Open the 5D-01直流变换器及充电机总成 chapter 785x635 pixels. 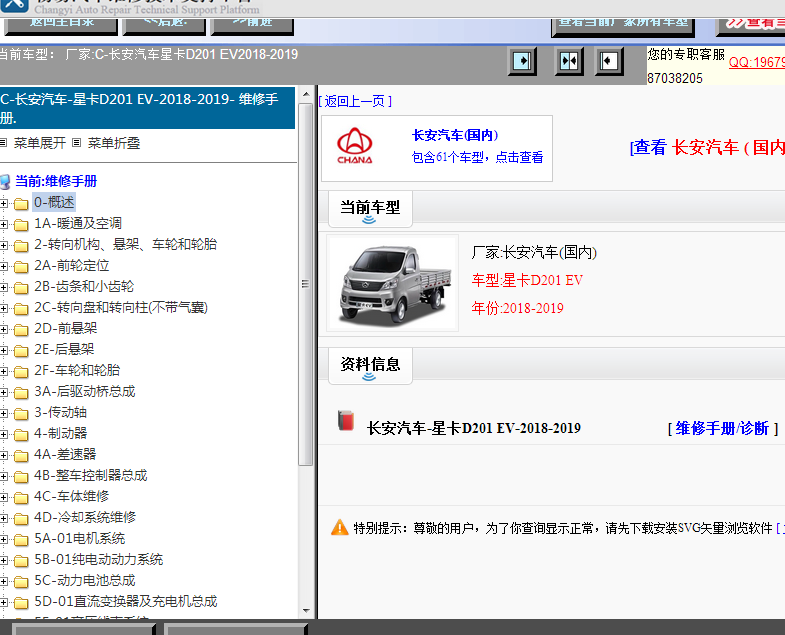click(126, 602)
